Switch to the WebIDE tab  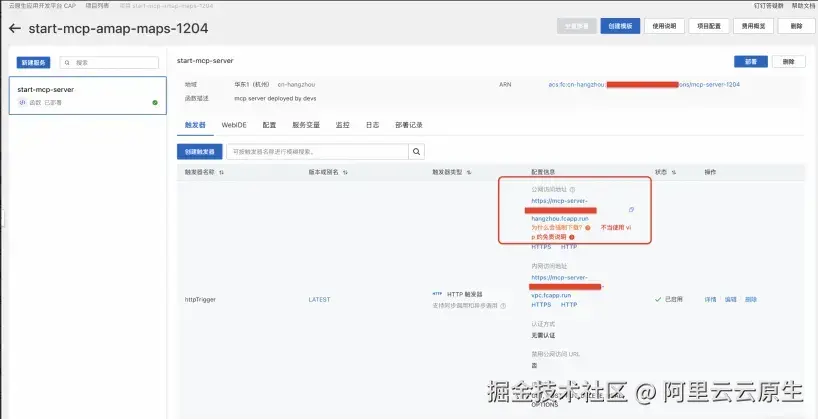(234, 125)
